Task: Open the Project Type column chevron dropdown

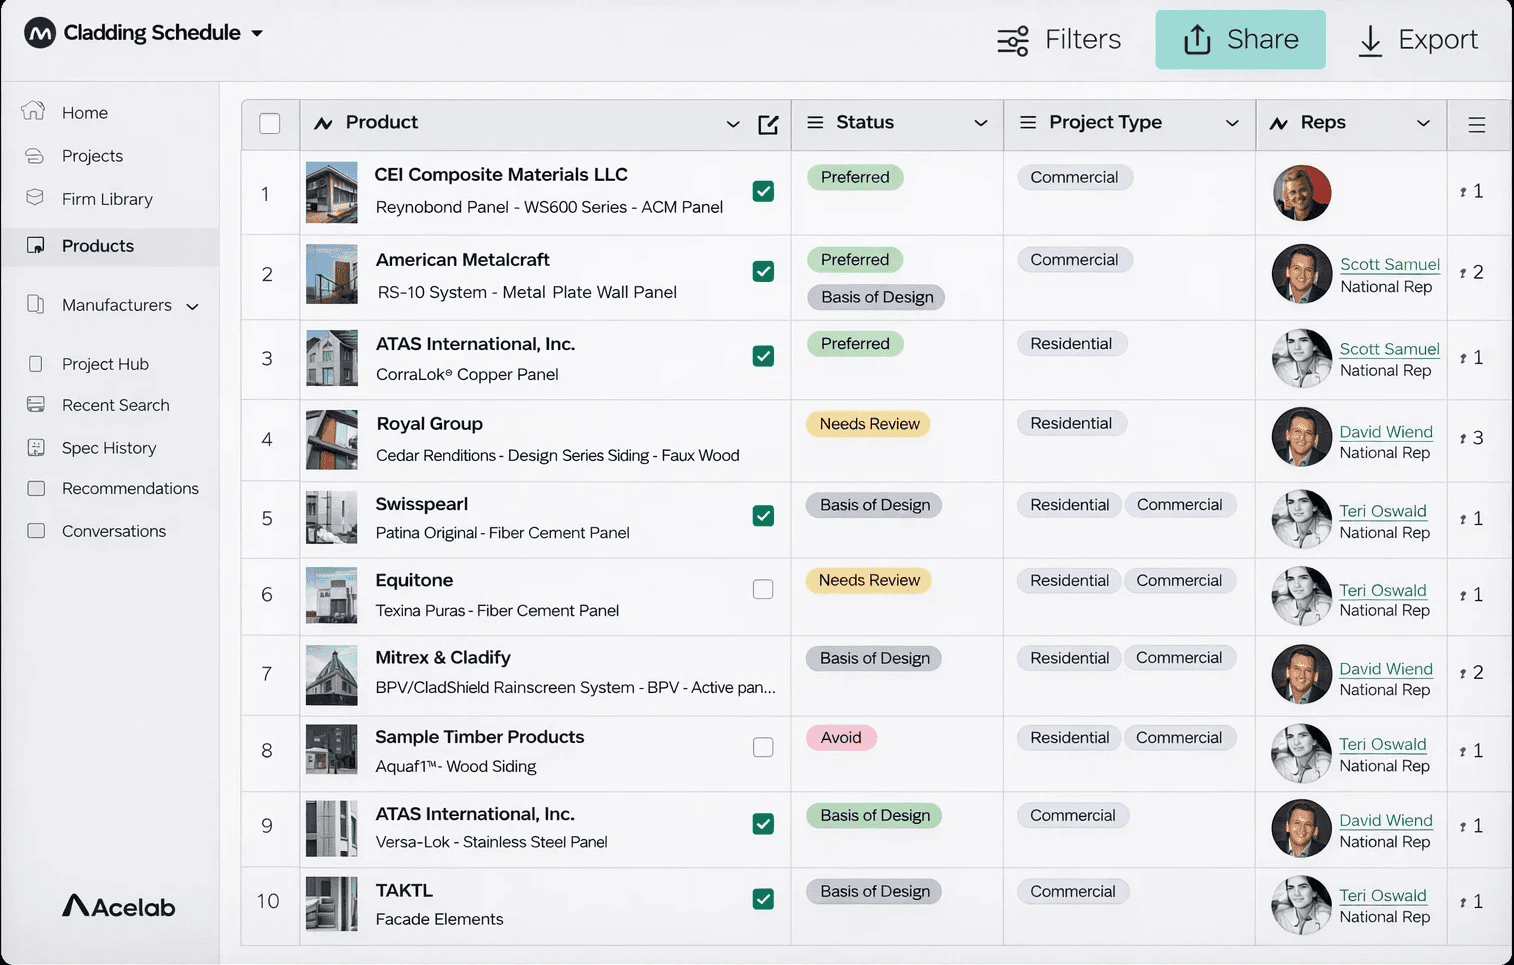Action: tap(1232, 123)
